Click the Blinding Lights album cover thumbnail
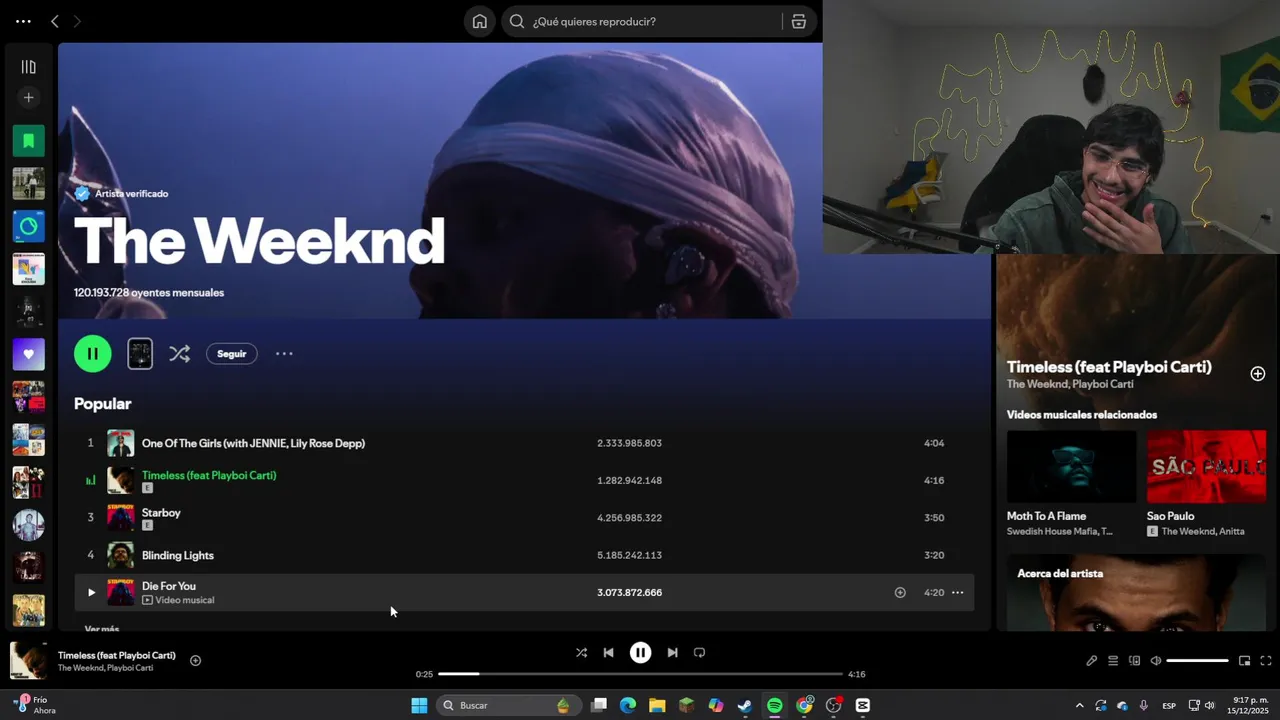This screenshot has width=1280, height=720. [x=121, y=555]
